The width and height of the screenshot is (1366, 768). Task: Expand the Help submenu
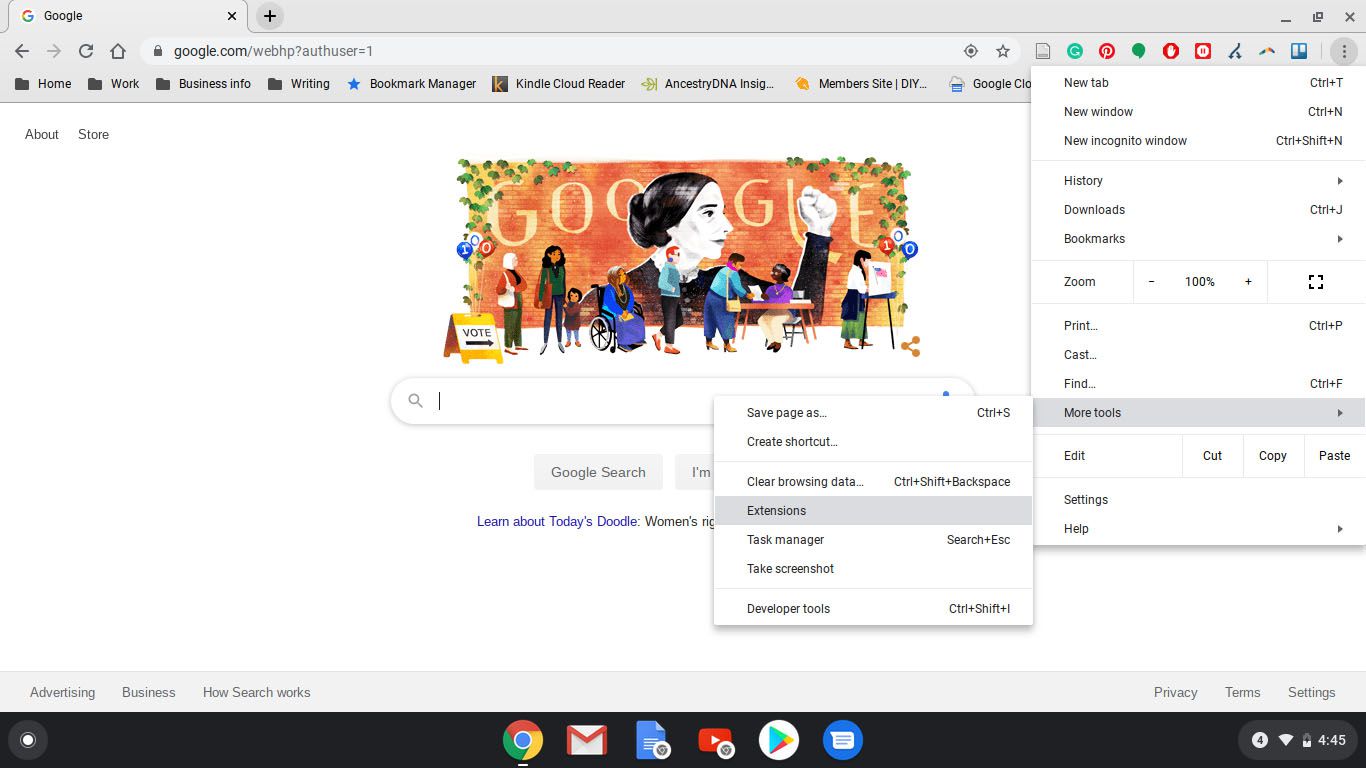click(1198, 529)
